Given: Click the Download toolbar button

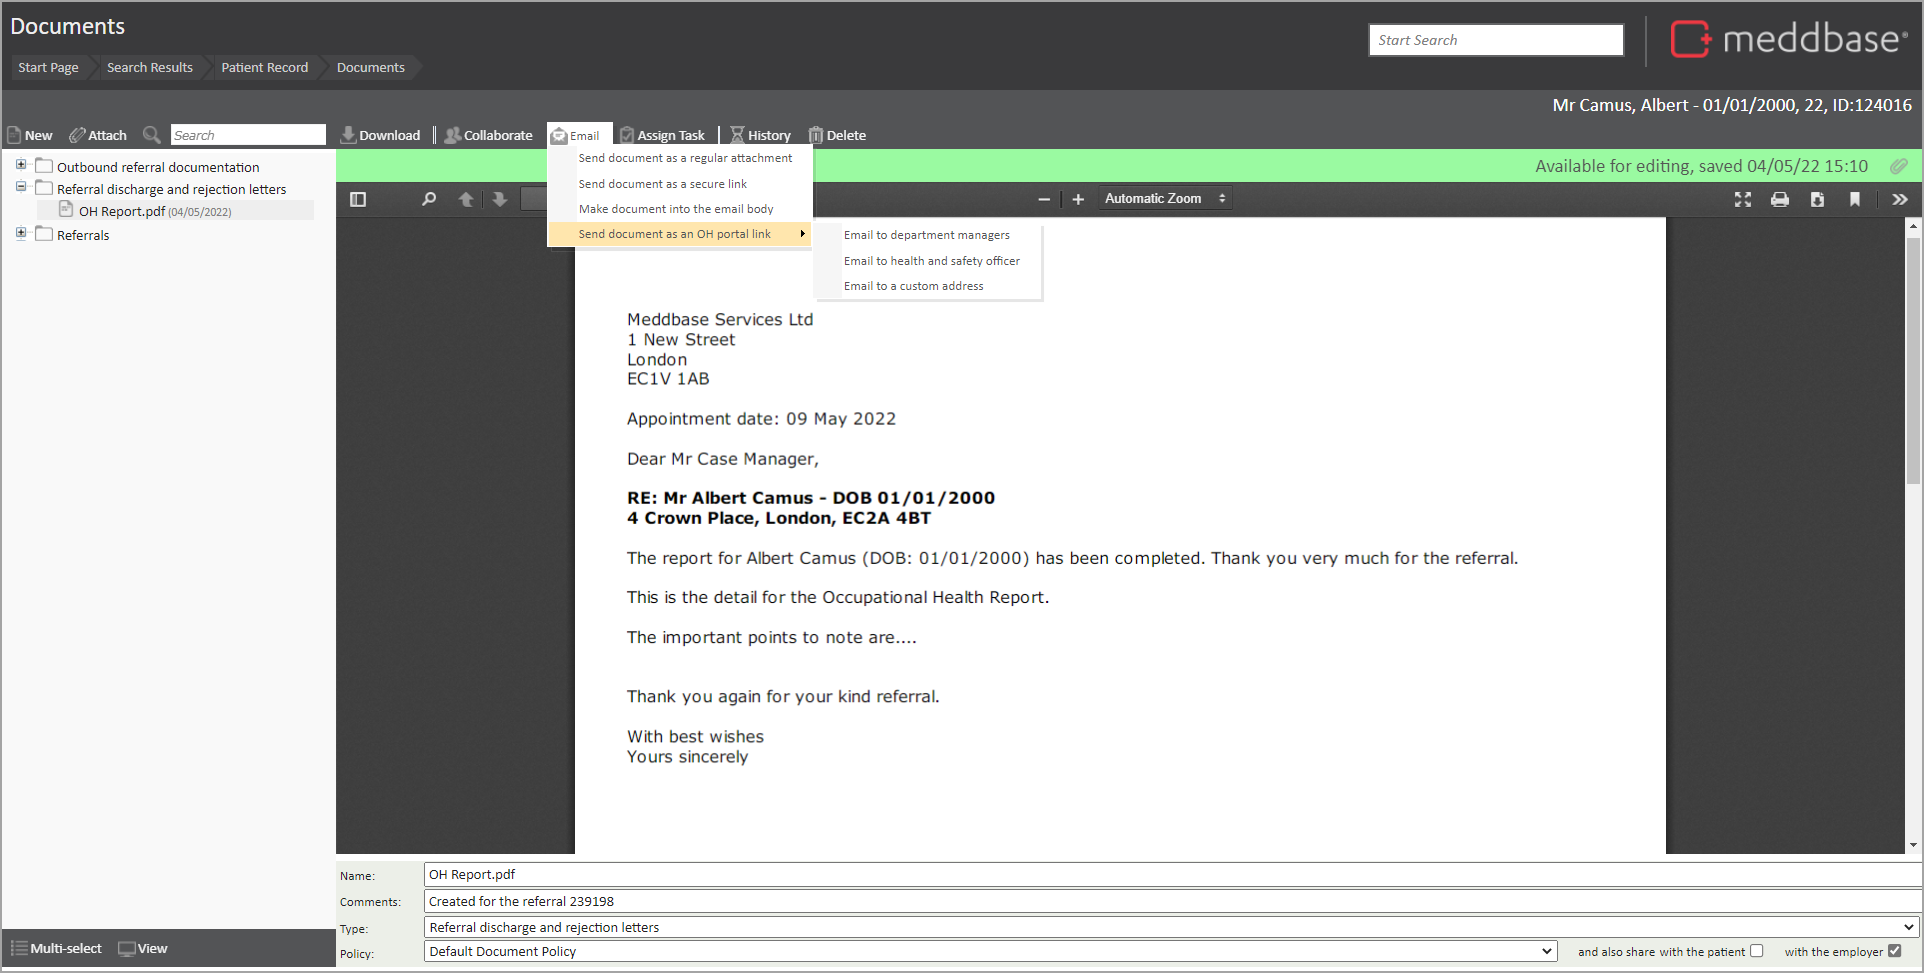Looking at the screenshot, I should click(x=380, y=135).
